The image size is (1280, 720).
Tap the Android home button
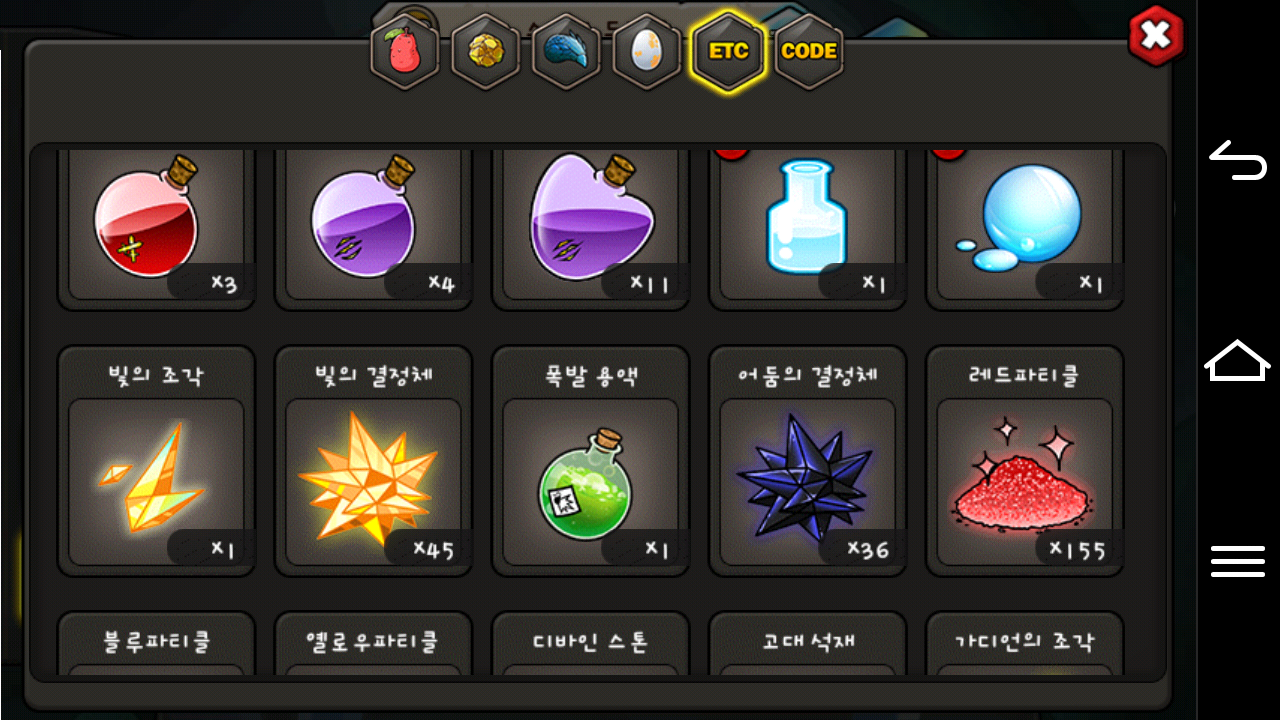point(1238,360)
